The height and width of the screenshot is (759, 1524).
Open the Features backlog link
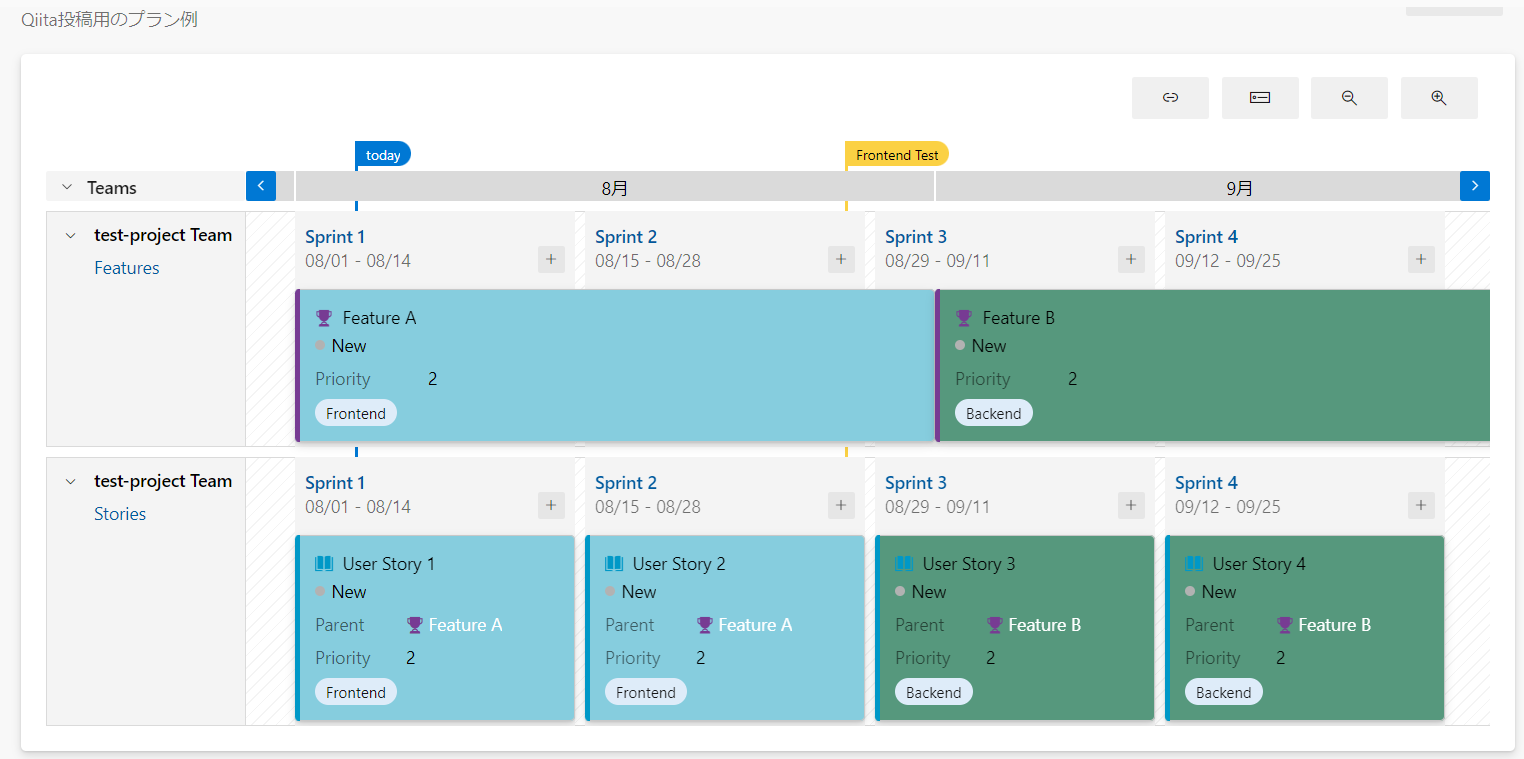(x=126, y=267)
